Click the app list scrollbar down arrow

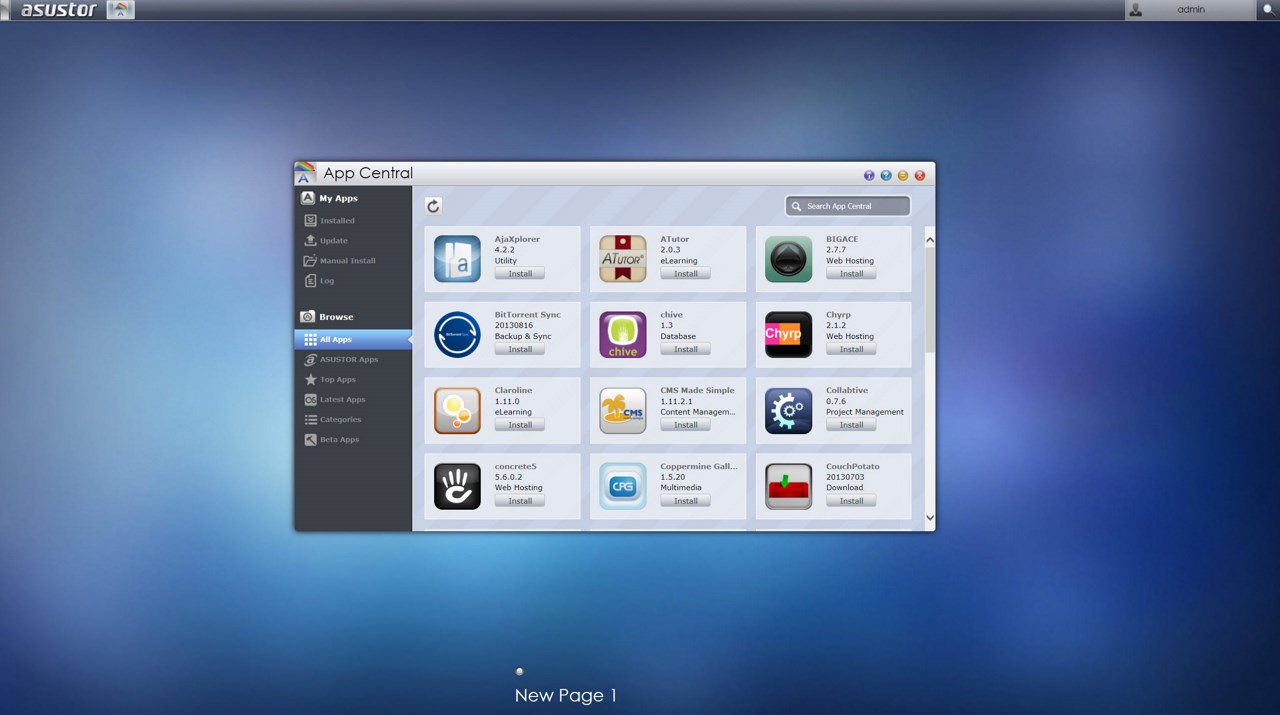tap(929, 518)
